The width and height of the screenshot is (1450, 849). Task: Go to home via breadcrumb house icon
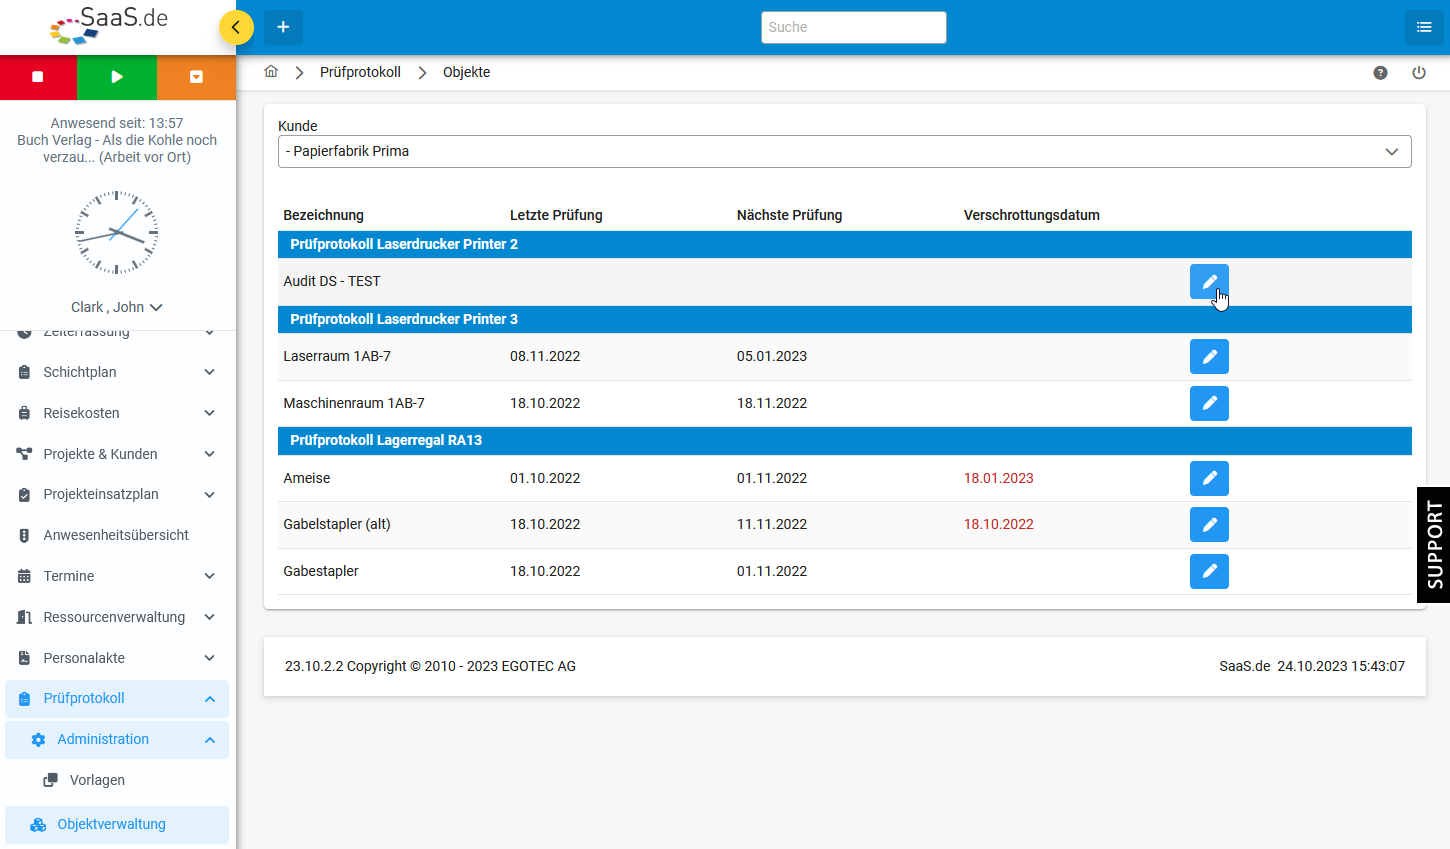click(x=271, y=72)
